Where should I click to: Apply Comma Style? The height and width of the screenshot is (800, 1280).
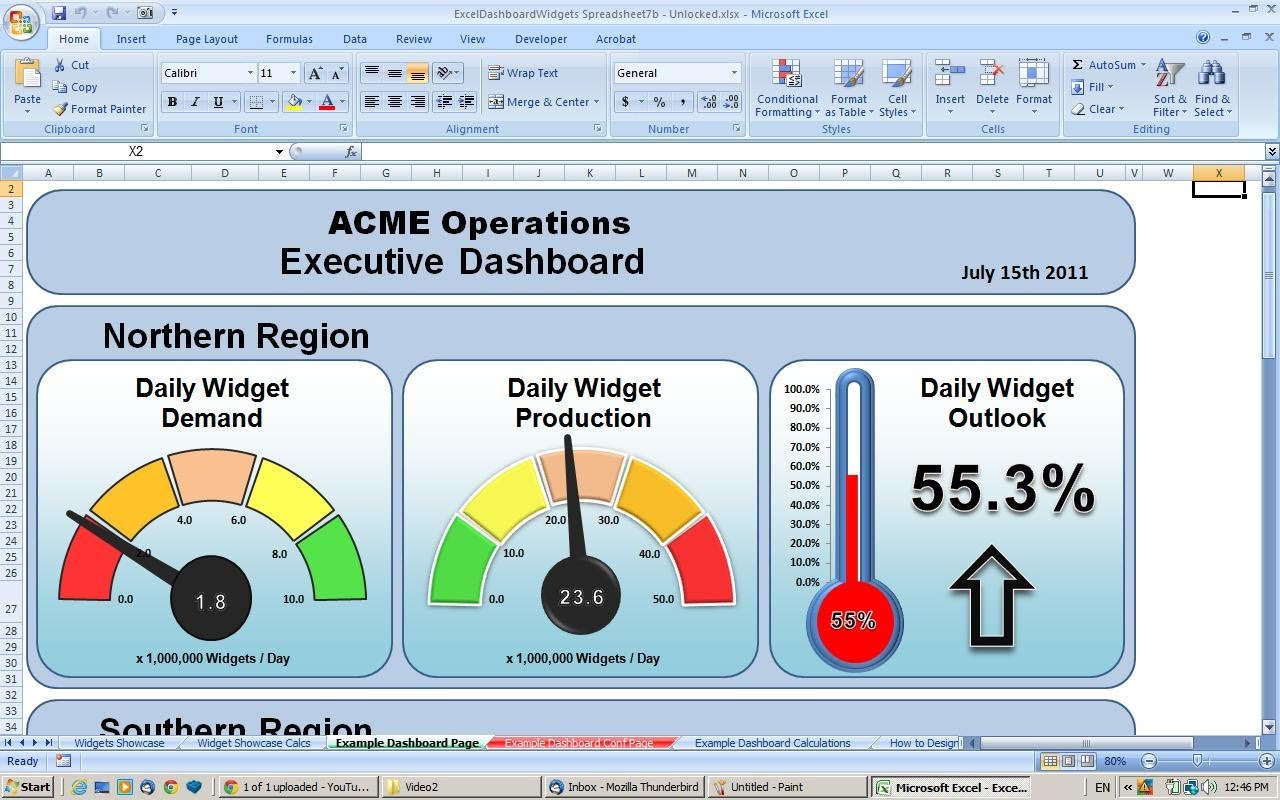682,102
